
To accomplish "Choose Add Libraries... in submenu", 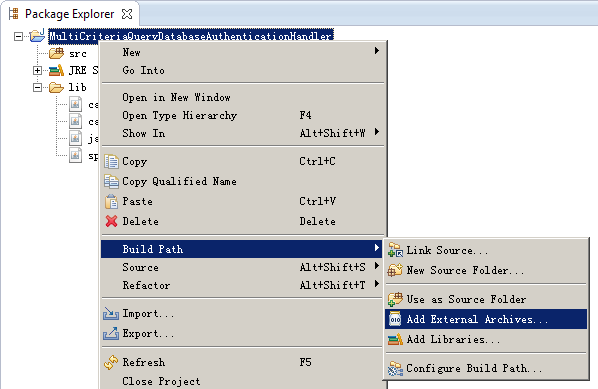I will tap(486, 339).
